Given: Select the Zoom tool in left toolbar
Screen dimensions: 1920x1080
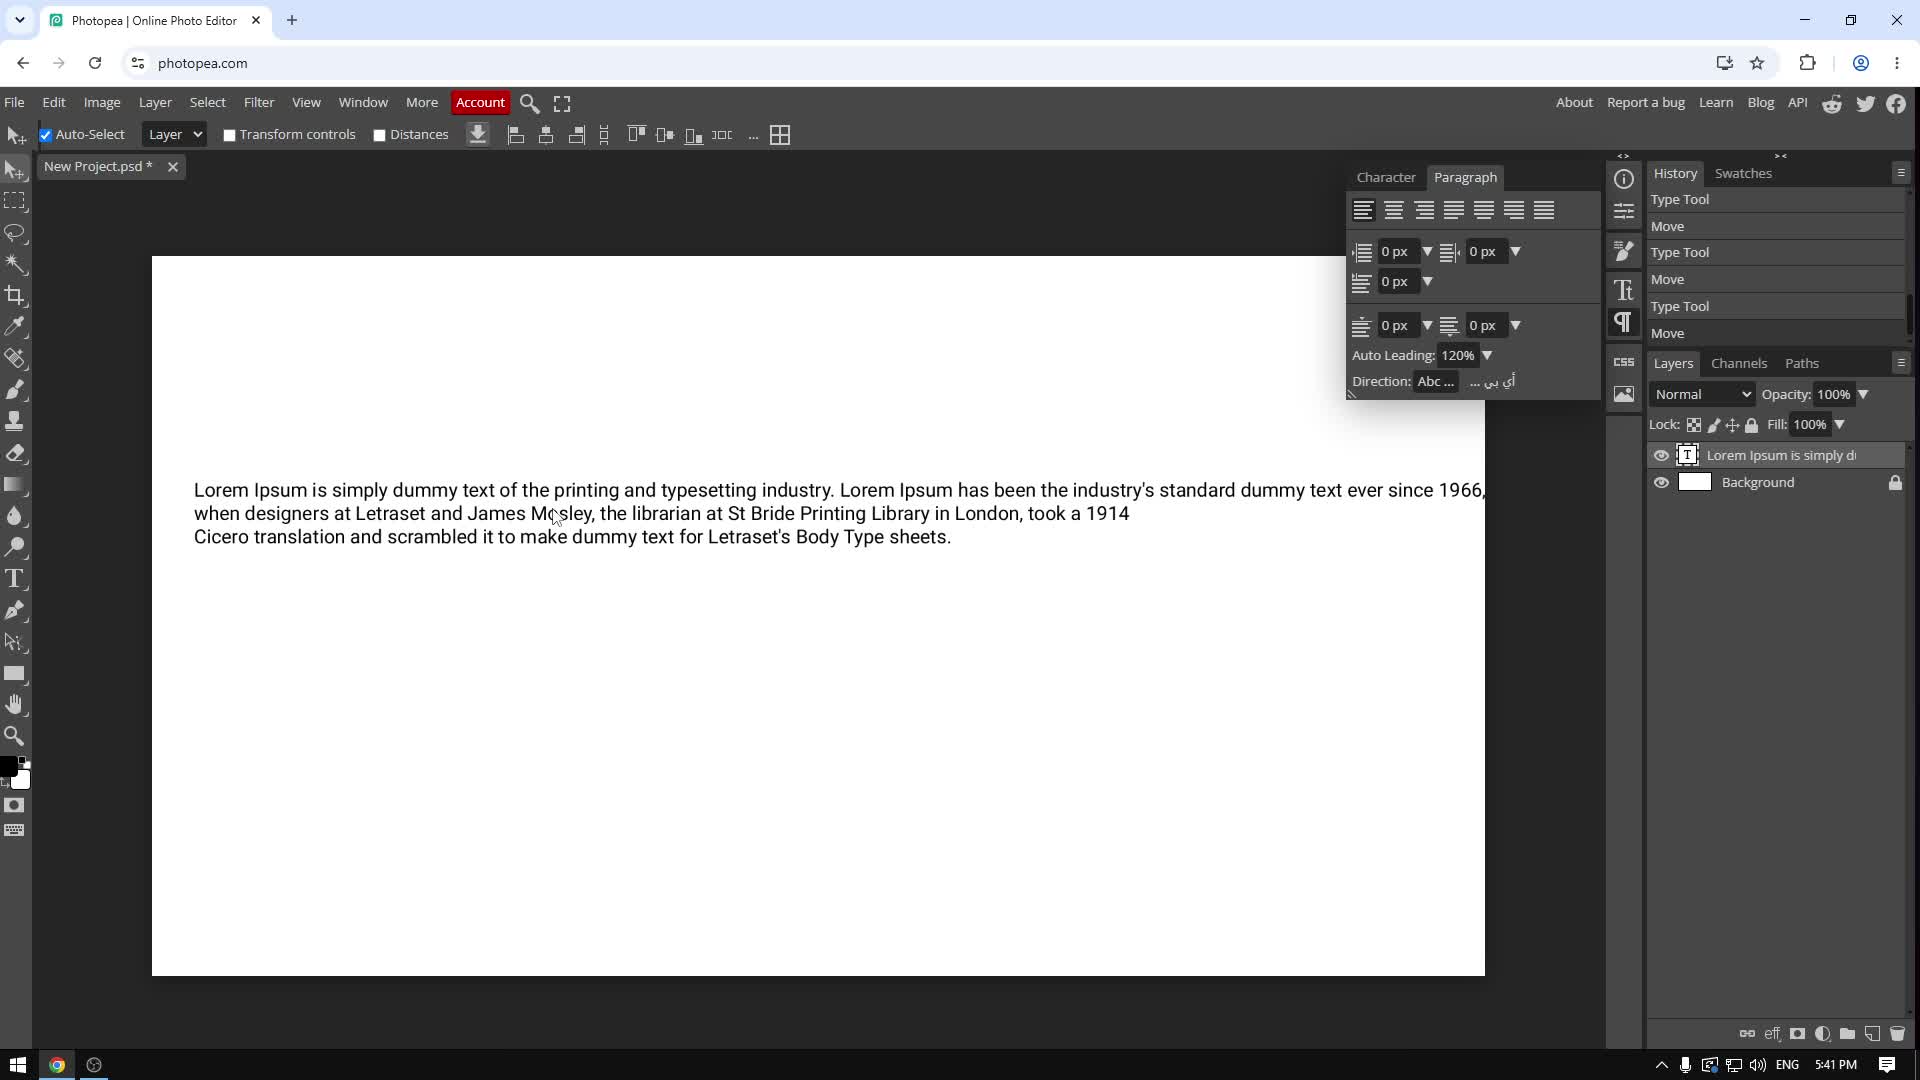Looking at the screenshot, I should click(14, 736).
